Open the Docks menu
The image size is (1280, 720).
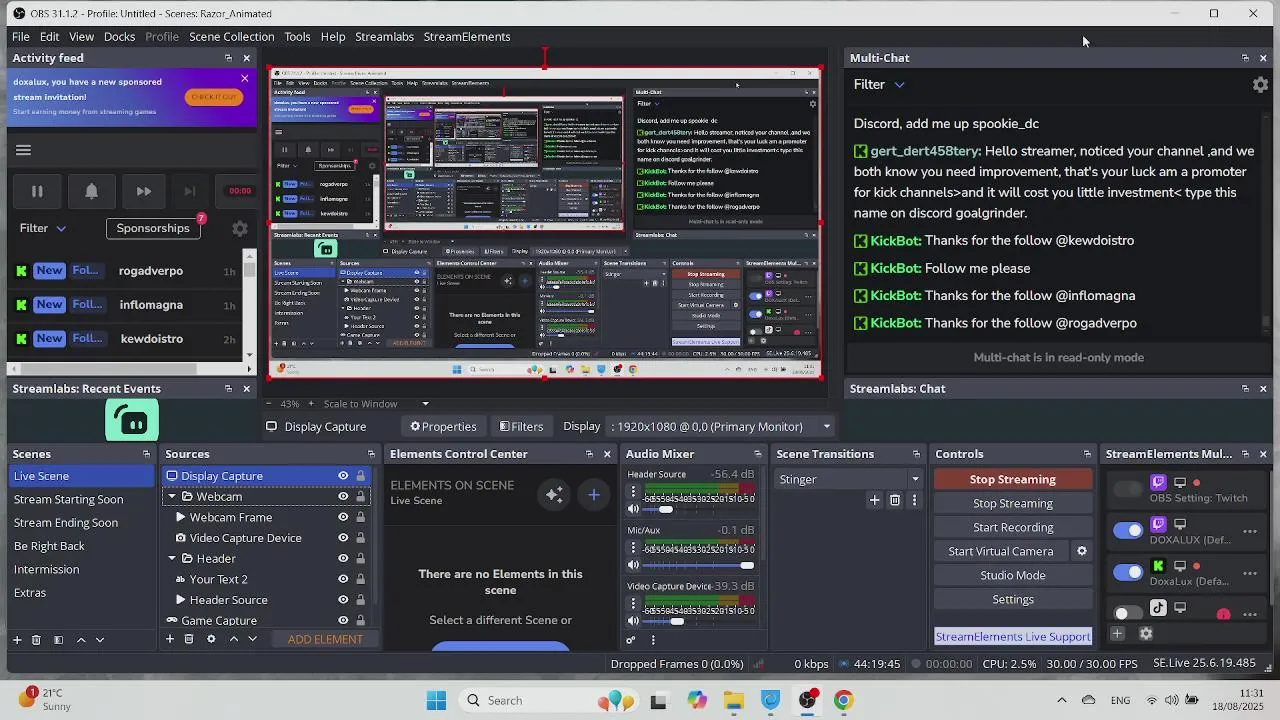point(119,37)
